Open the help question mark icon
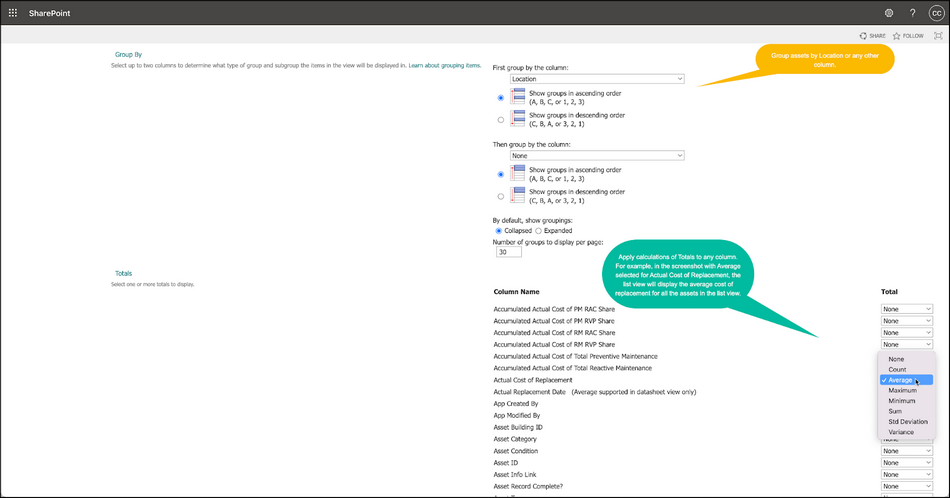950x498 pixels. [912, 13]
